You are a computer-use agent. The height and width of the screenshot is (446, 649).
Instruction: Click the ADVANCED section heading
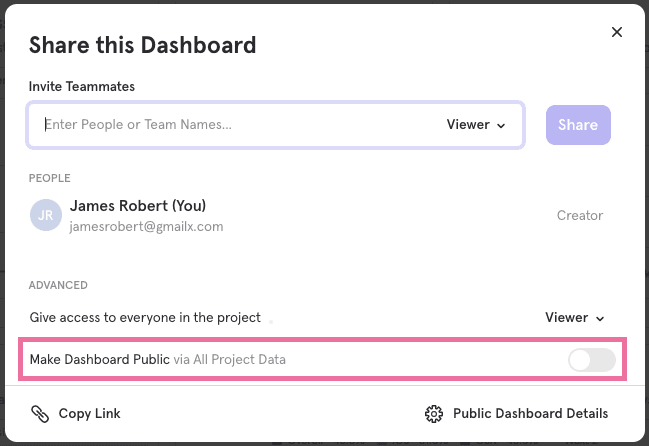(x=58, y=285)
